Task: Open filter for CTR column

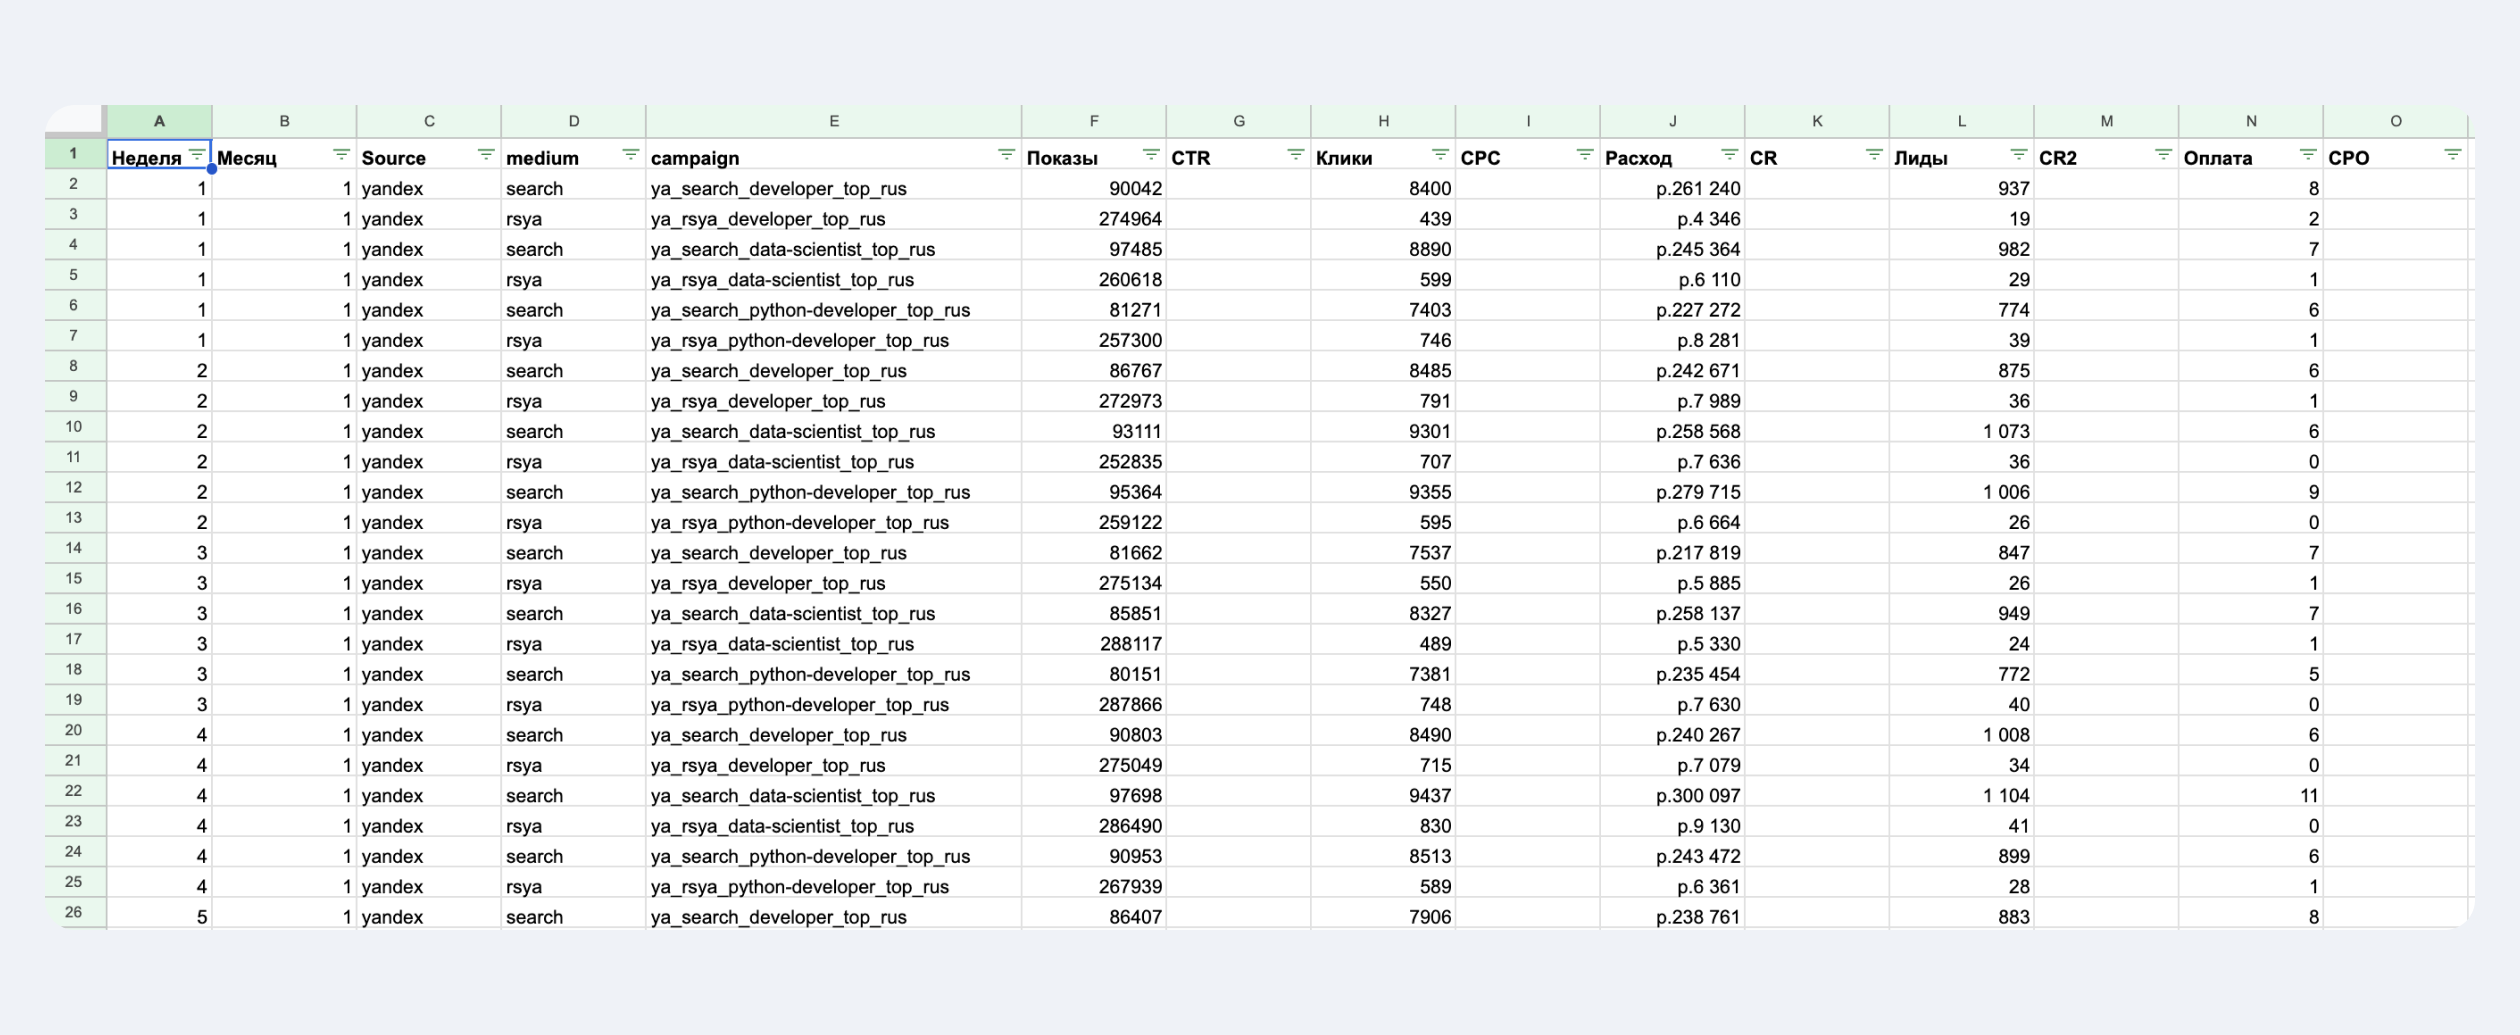Action: 1295,155
